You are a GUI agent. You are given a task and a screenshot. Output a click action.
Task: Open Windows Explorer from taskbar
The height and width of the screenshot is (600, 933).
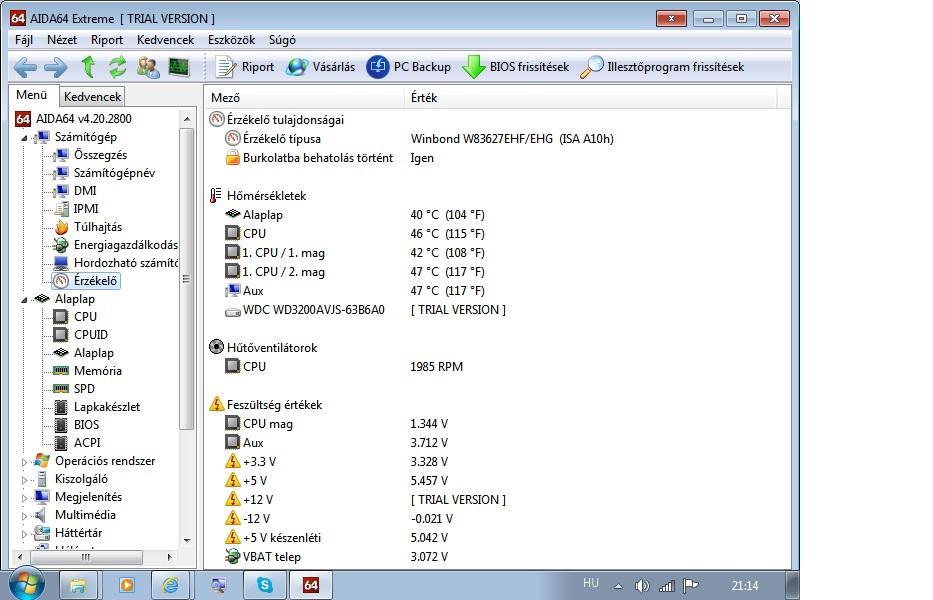click(77, 585)
